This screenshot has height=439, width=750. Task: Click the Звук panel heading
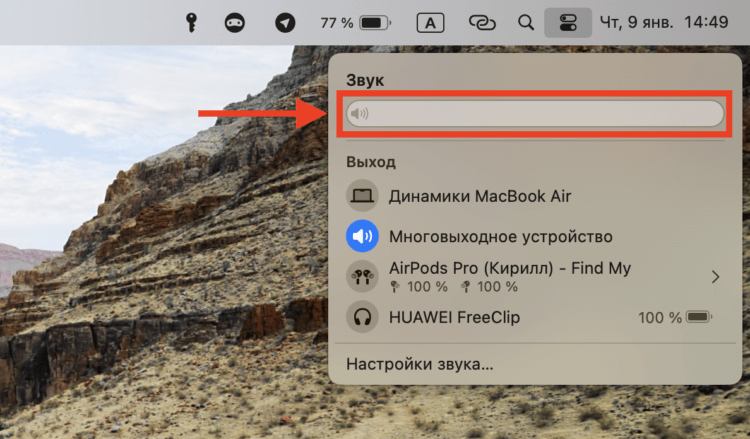365,80
